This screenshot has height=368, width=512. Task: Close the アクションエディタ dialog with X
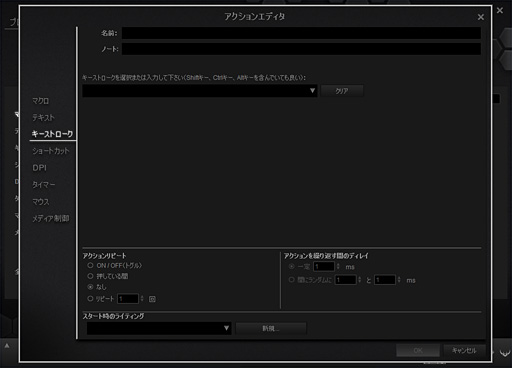480,17
